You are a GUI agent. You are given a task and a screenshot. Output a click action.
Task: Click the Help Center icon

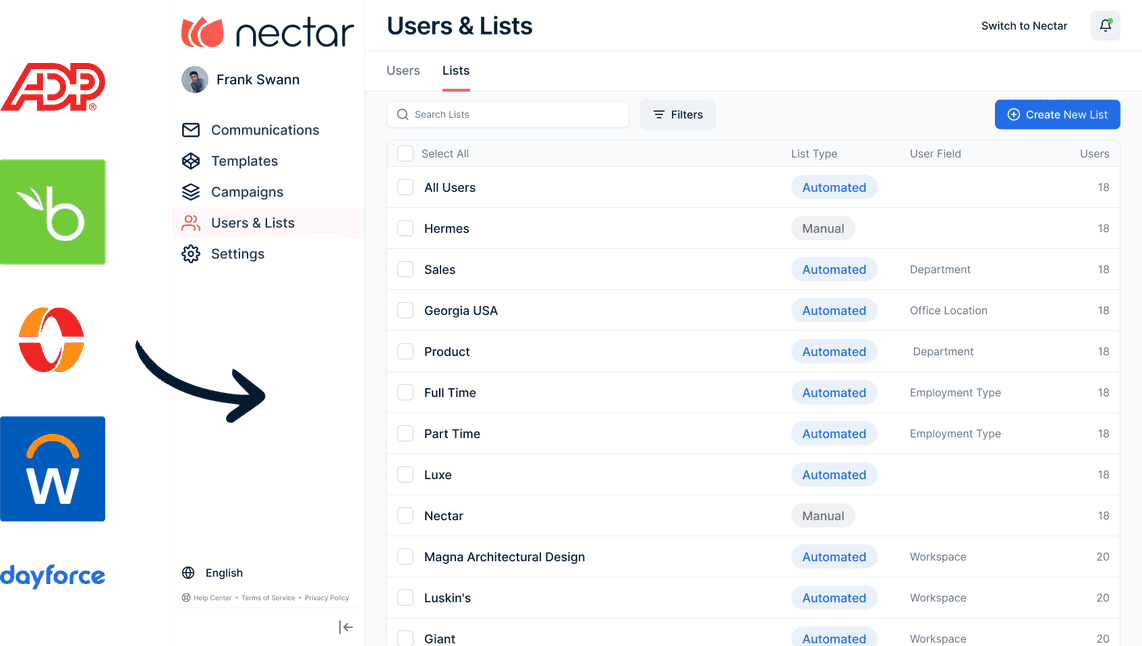[x=186, y=598]
